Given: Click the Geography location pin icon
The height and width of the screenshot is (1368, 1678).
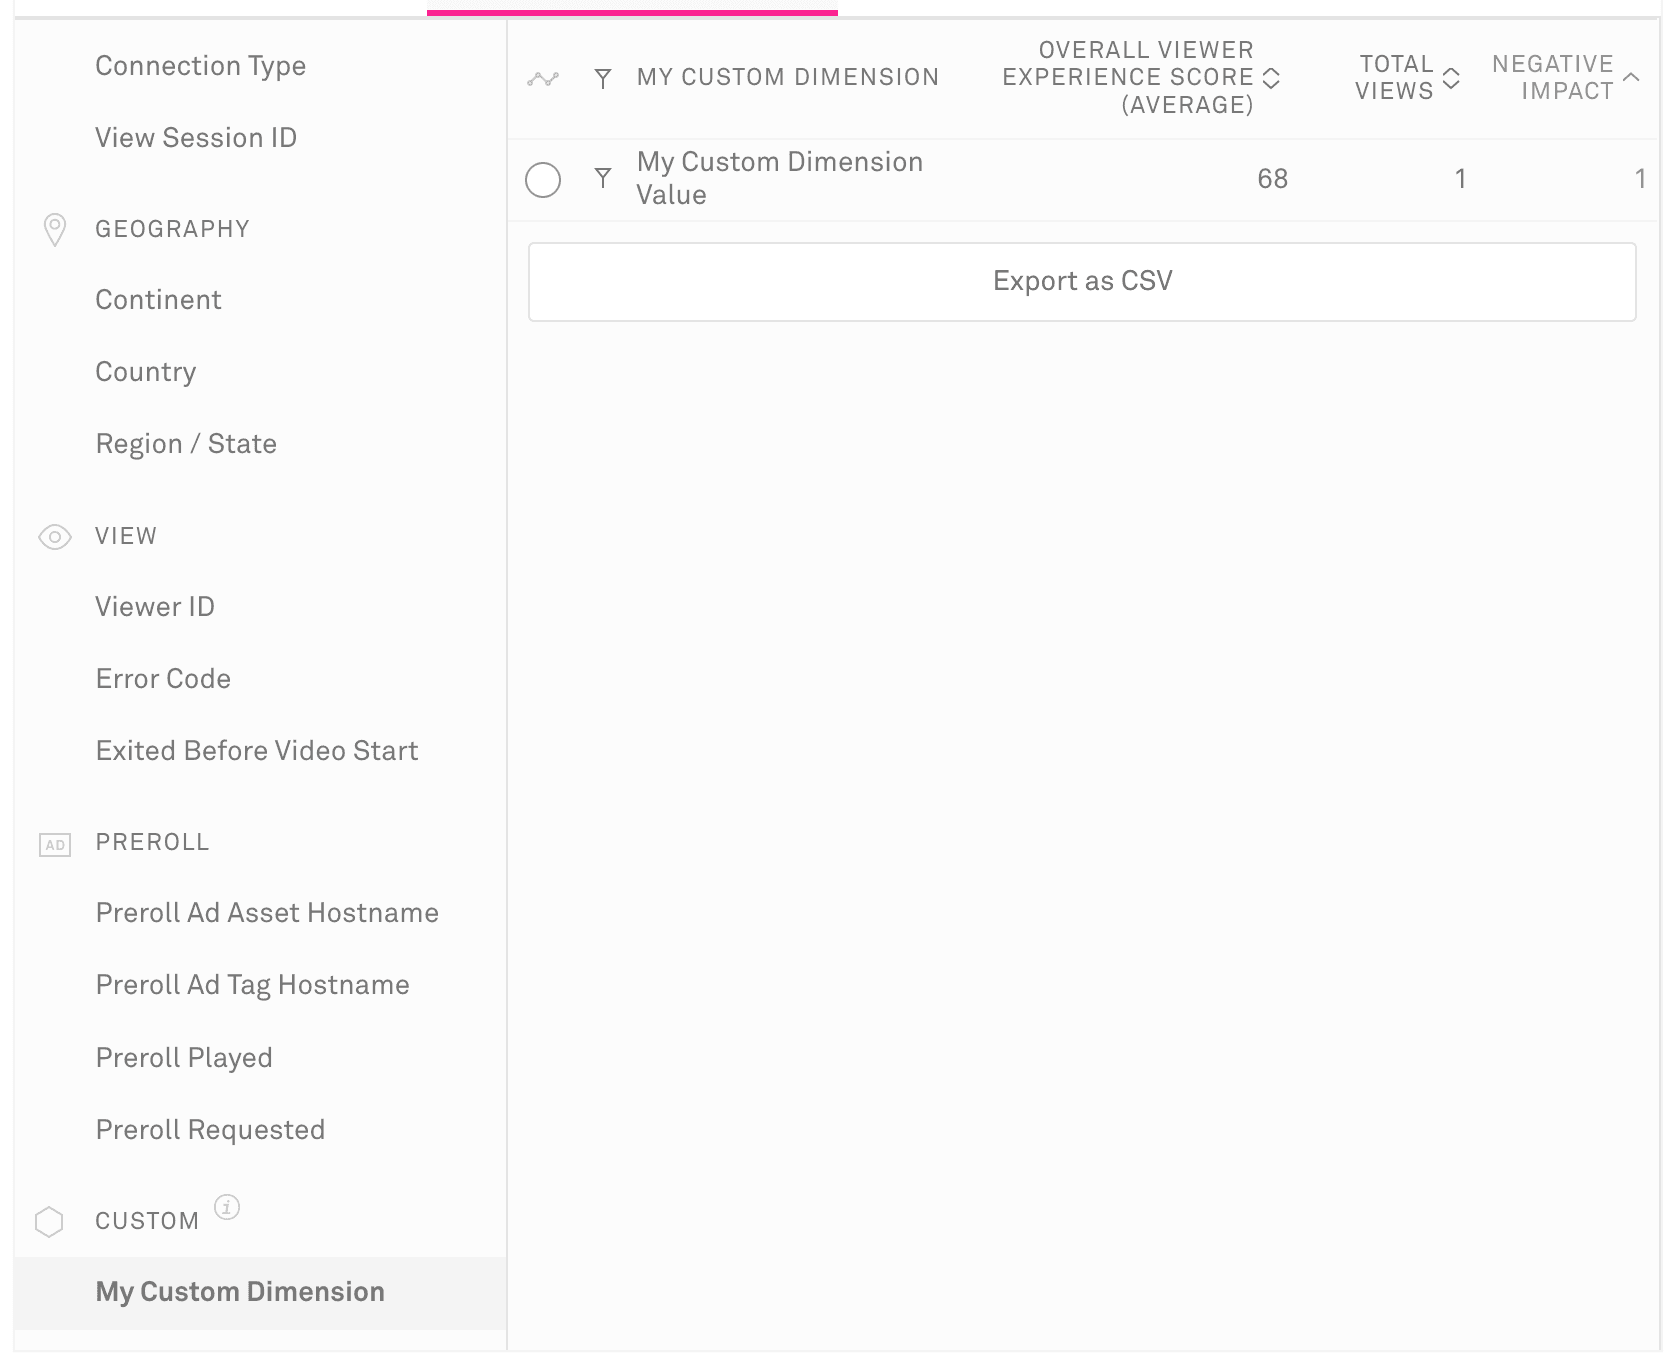Looking at the screenshot, I should click(x=55, y=229).
